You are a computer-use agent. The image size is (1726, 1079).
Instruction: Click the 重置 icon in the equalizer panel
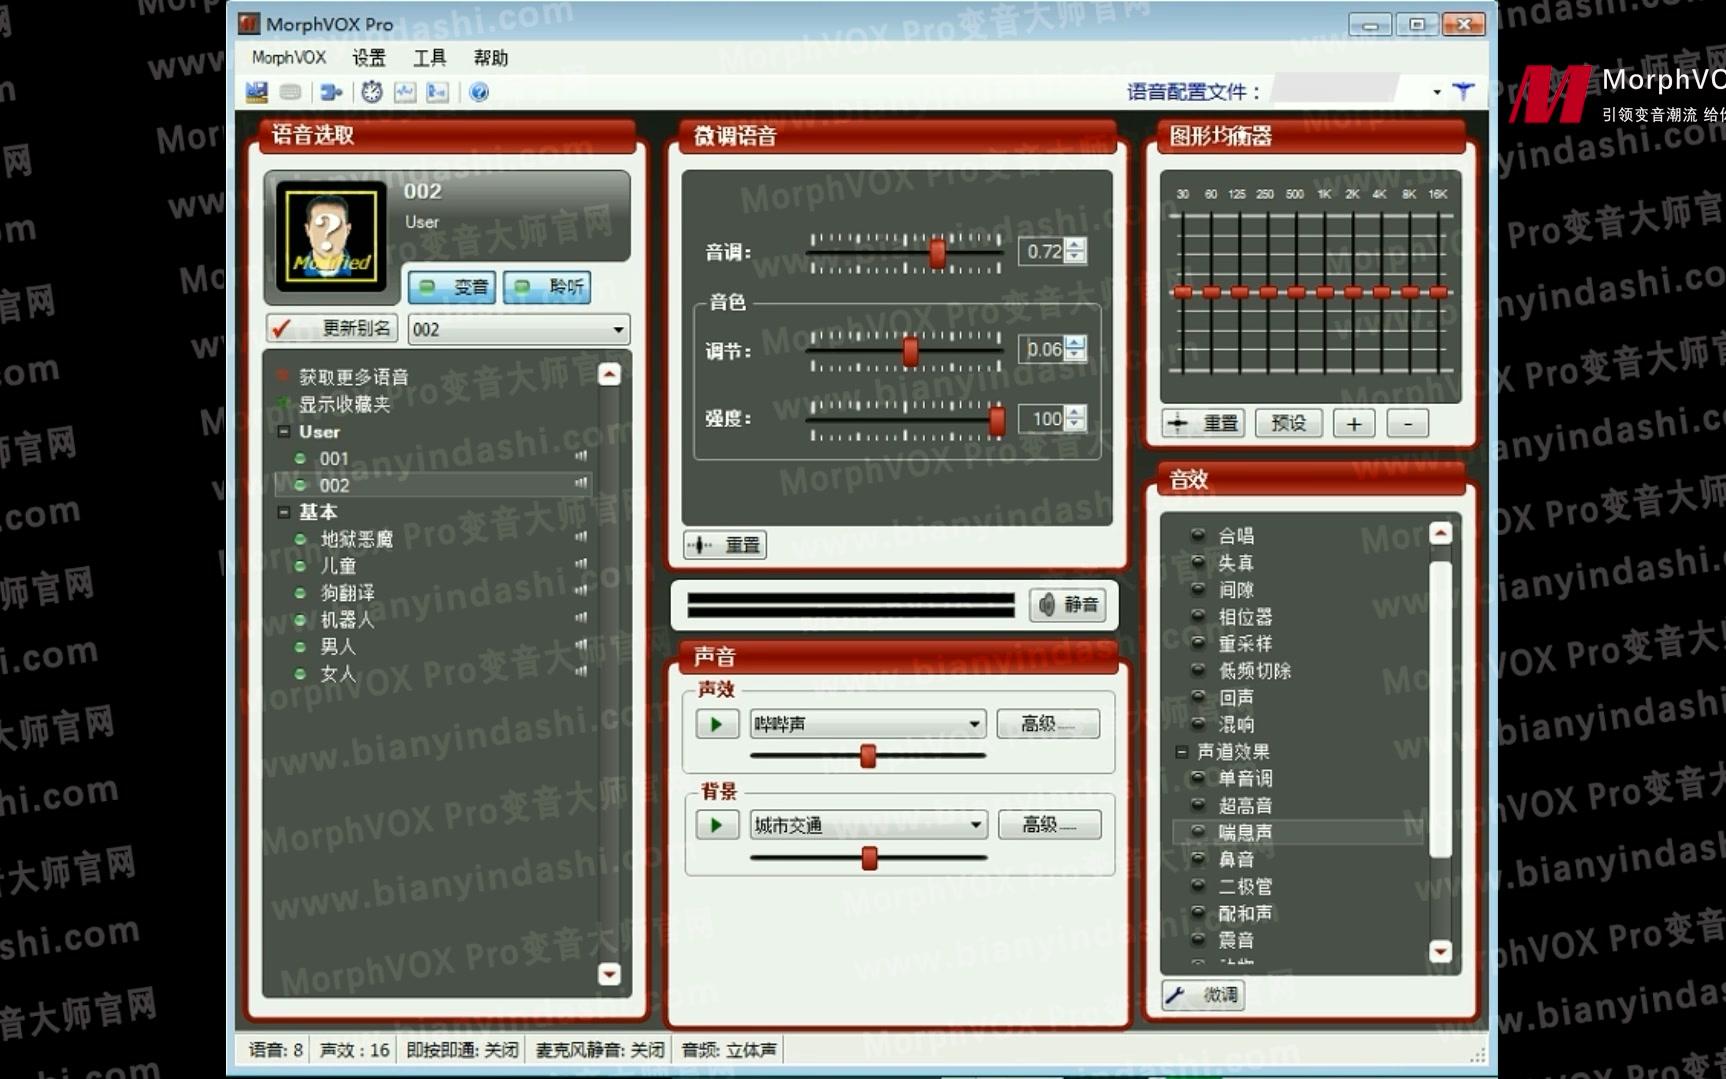[1203, 423]
